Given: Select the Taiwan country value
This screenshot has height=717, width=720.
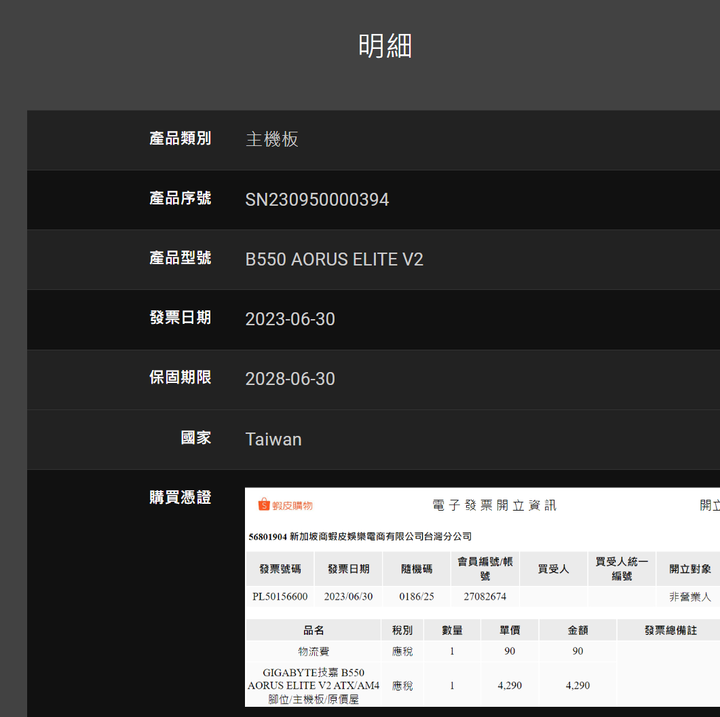Looking at the screenshot, I should [x=274, y=440].
